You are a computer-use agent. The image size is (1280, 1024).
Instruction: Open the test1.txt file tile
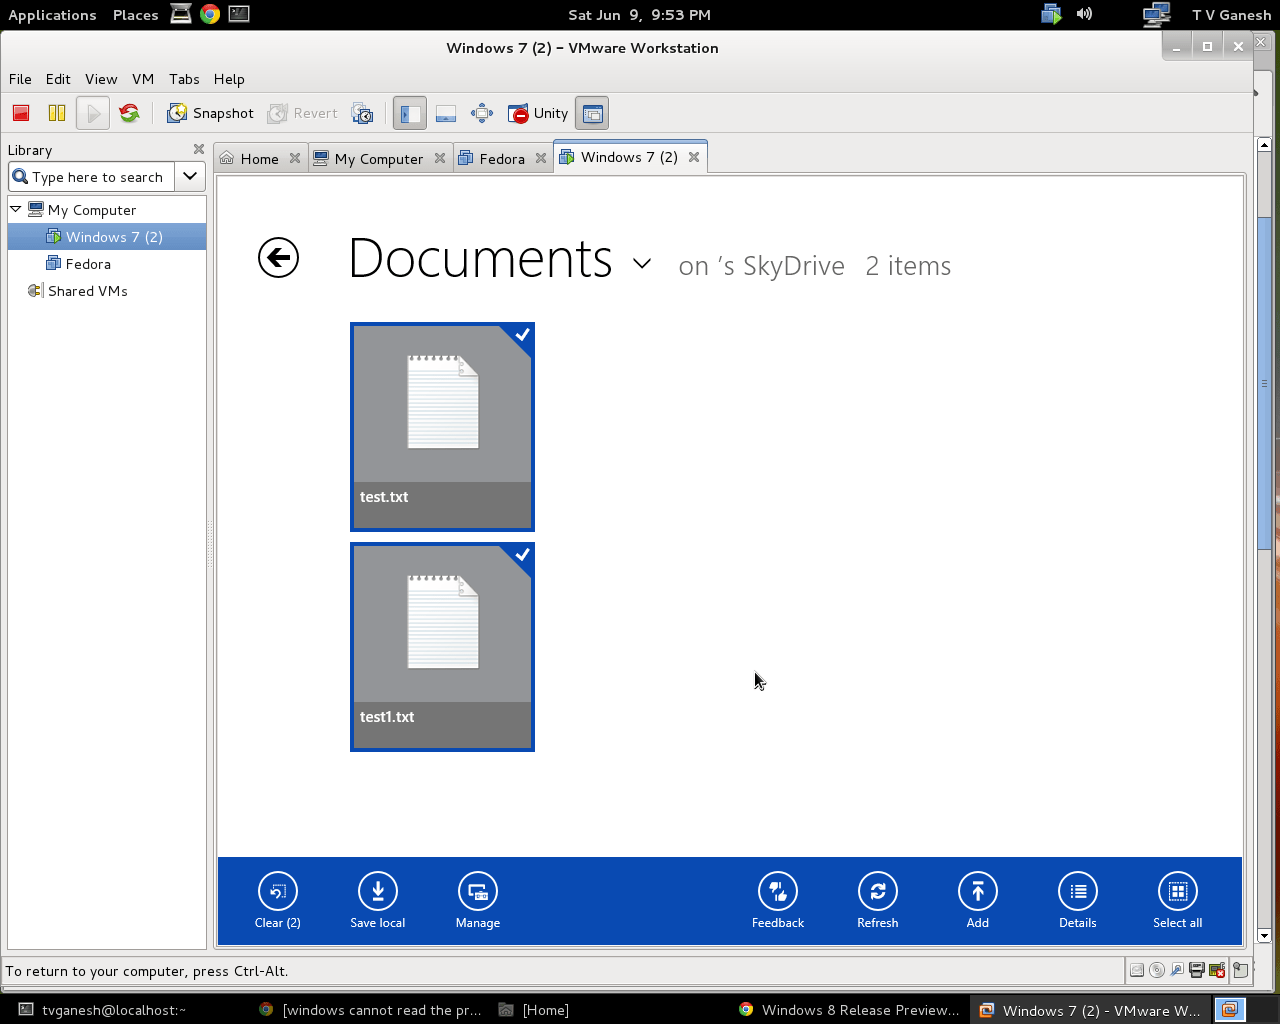pos(442,647)
